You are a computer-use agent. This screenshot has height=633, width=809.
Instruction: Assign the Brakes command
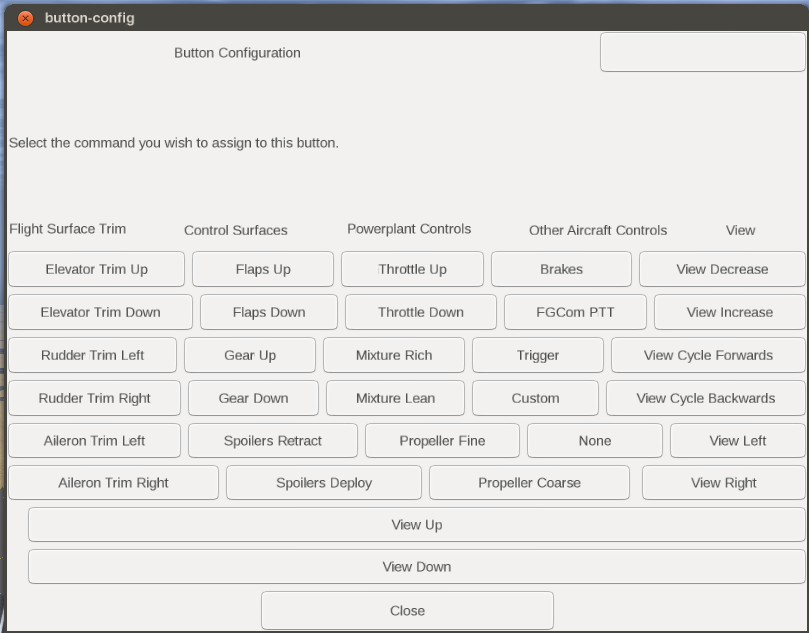(x=561, y=269)
